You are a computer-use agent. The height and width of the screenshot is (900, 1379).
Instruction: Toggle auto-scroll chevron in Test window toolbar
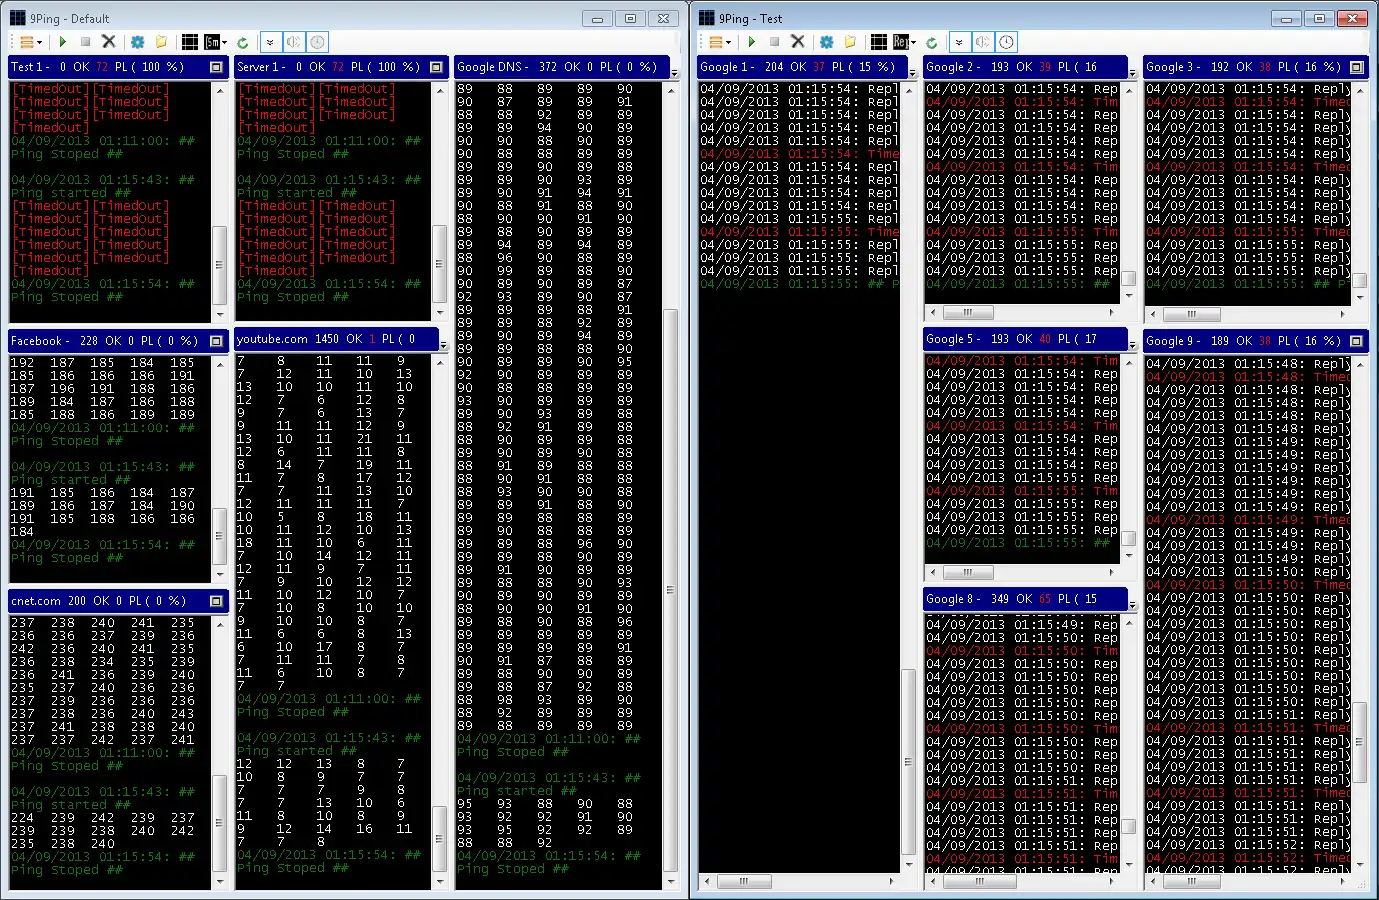tap(959, 42)
